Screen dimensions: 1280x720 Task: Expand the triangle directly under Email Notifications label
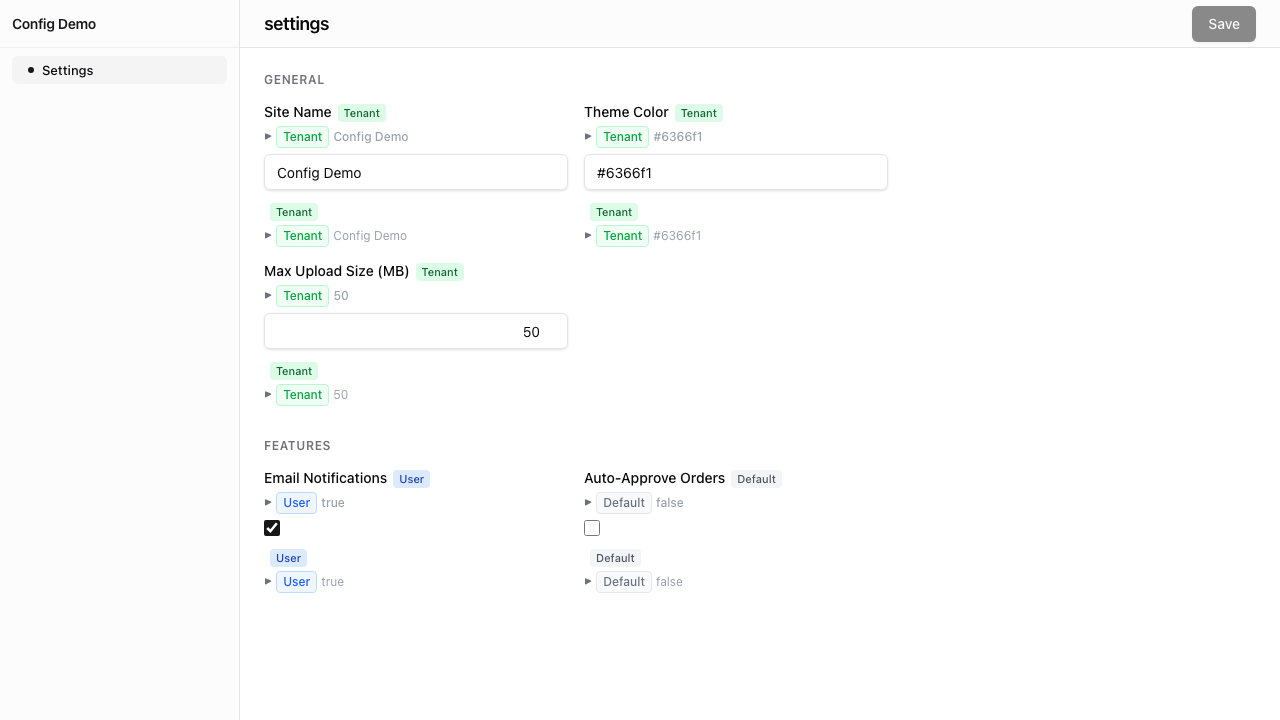(268, 502)
